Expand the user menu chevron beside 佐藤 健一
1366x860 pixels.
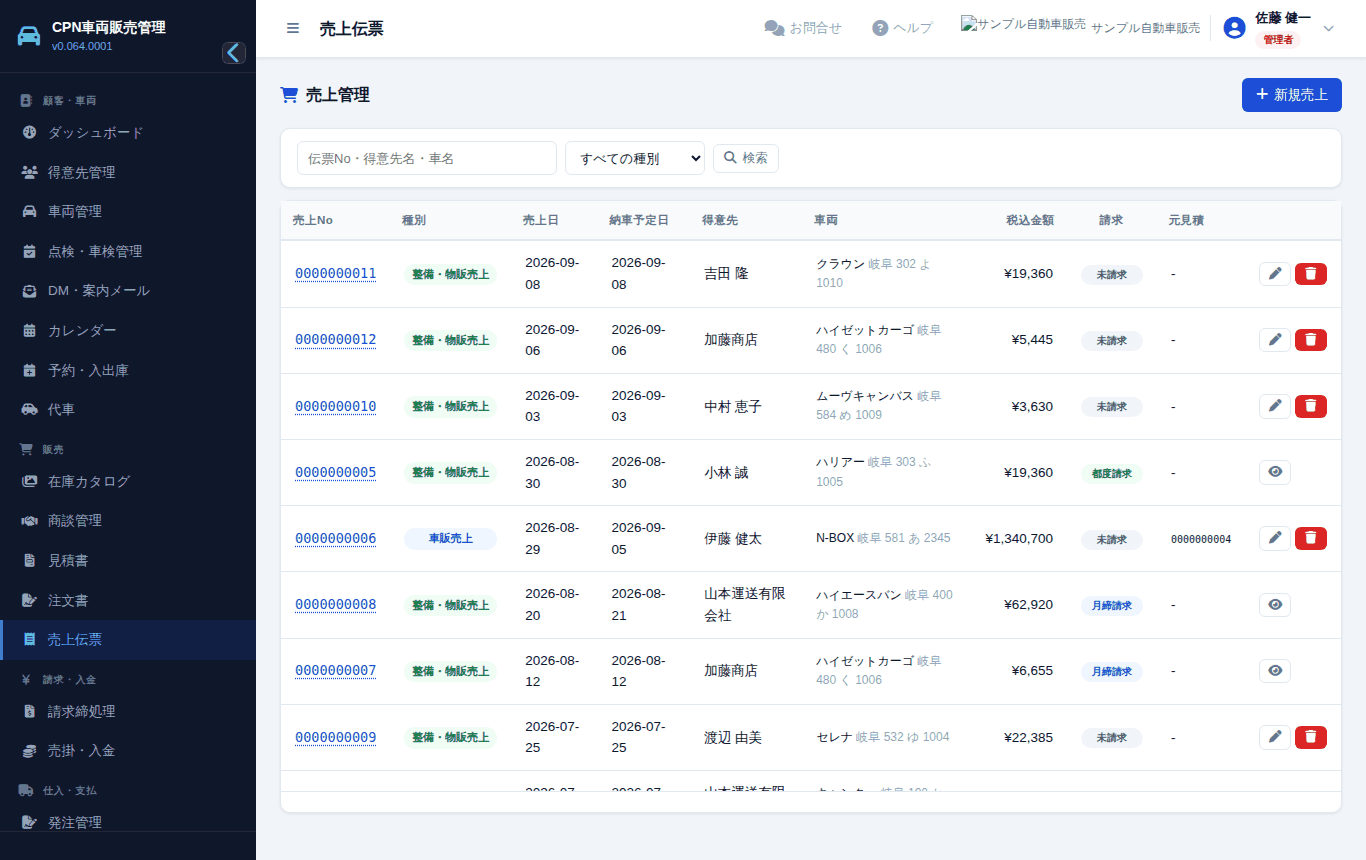click(x=1329, y=28)
